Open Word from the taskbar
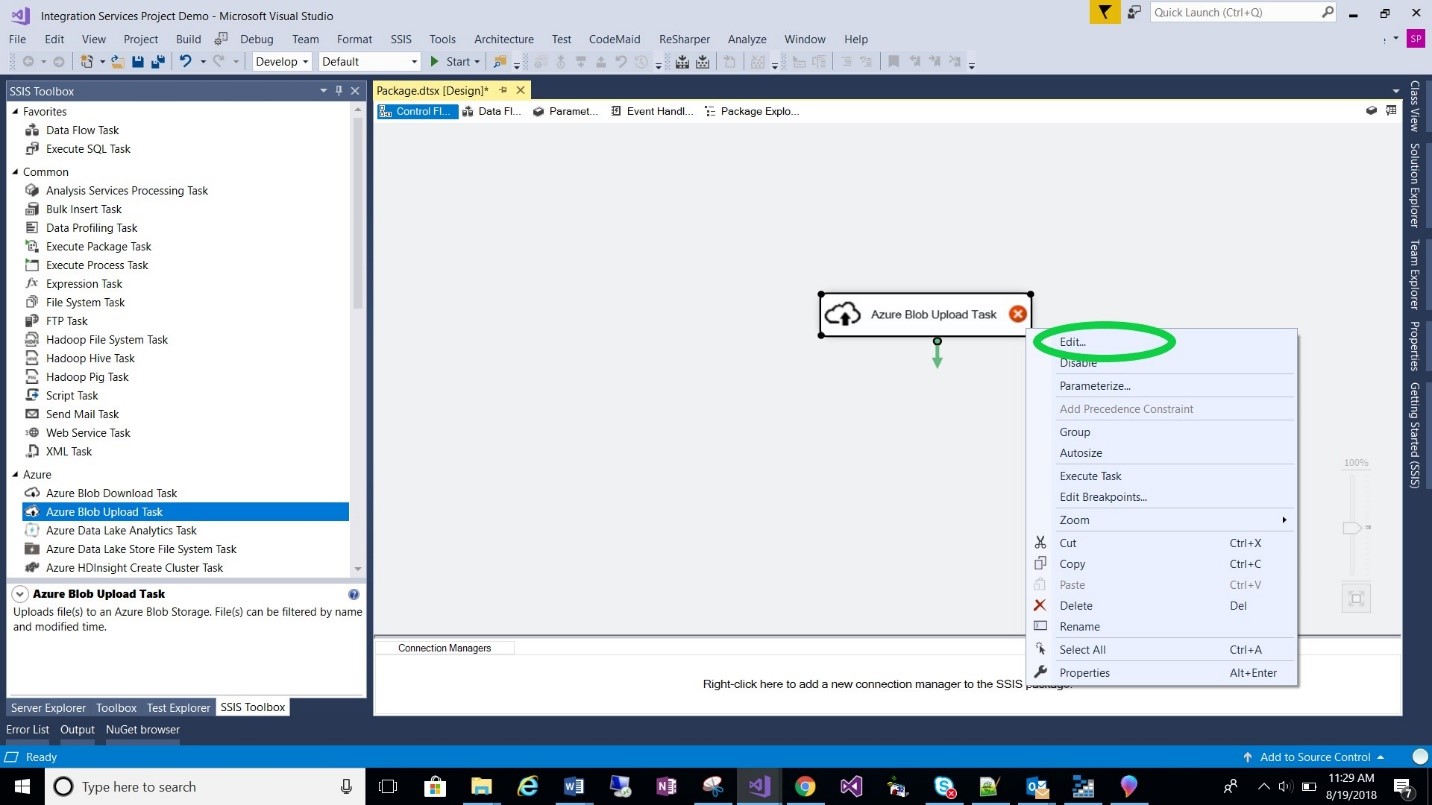 574,786
